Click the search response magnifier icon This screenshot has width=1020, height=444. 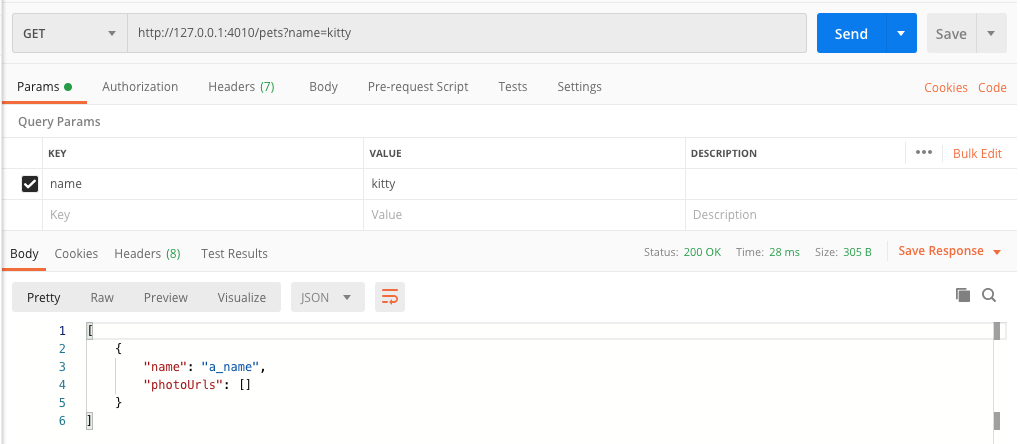click(989, 295)
